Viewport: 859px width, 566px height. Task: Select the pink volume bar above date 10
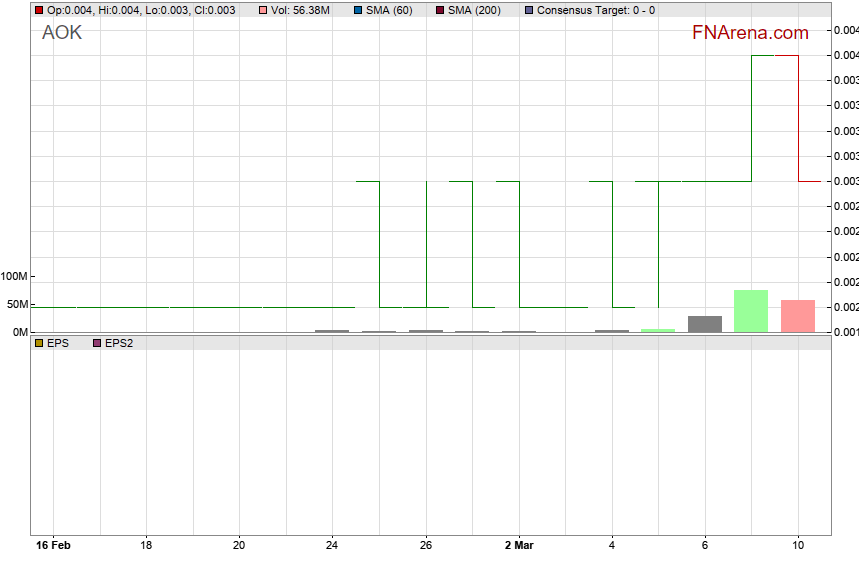click(798, 316)
